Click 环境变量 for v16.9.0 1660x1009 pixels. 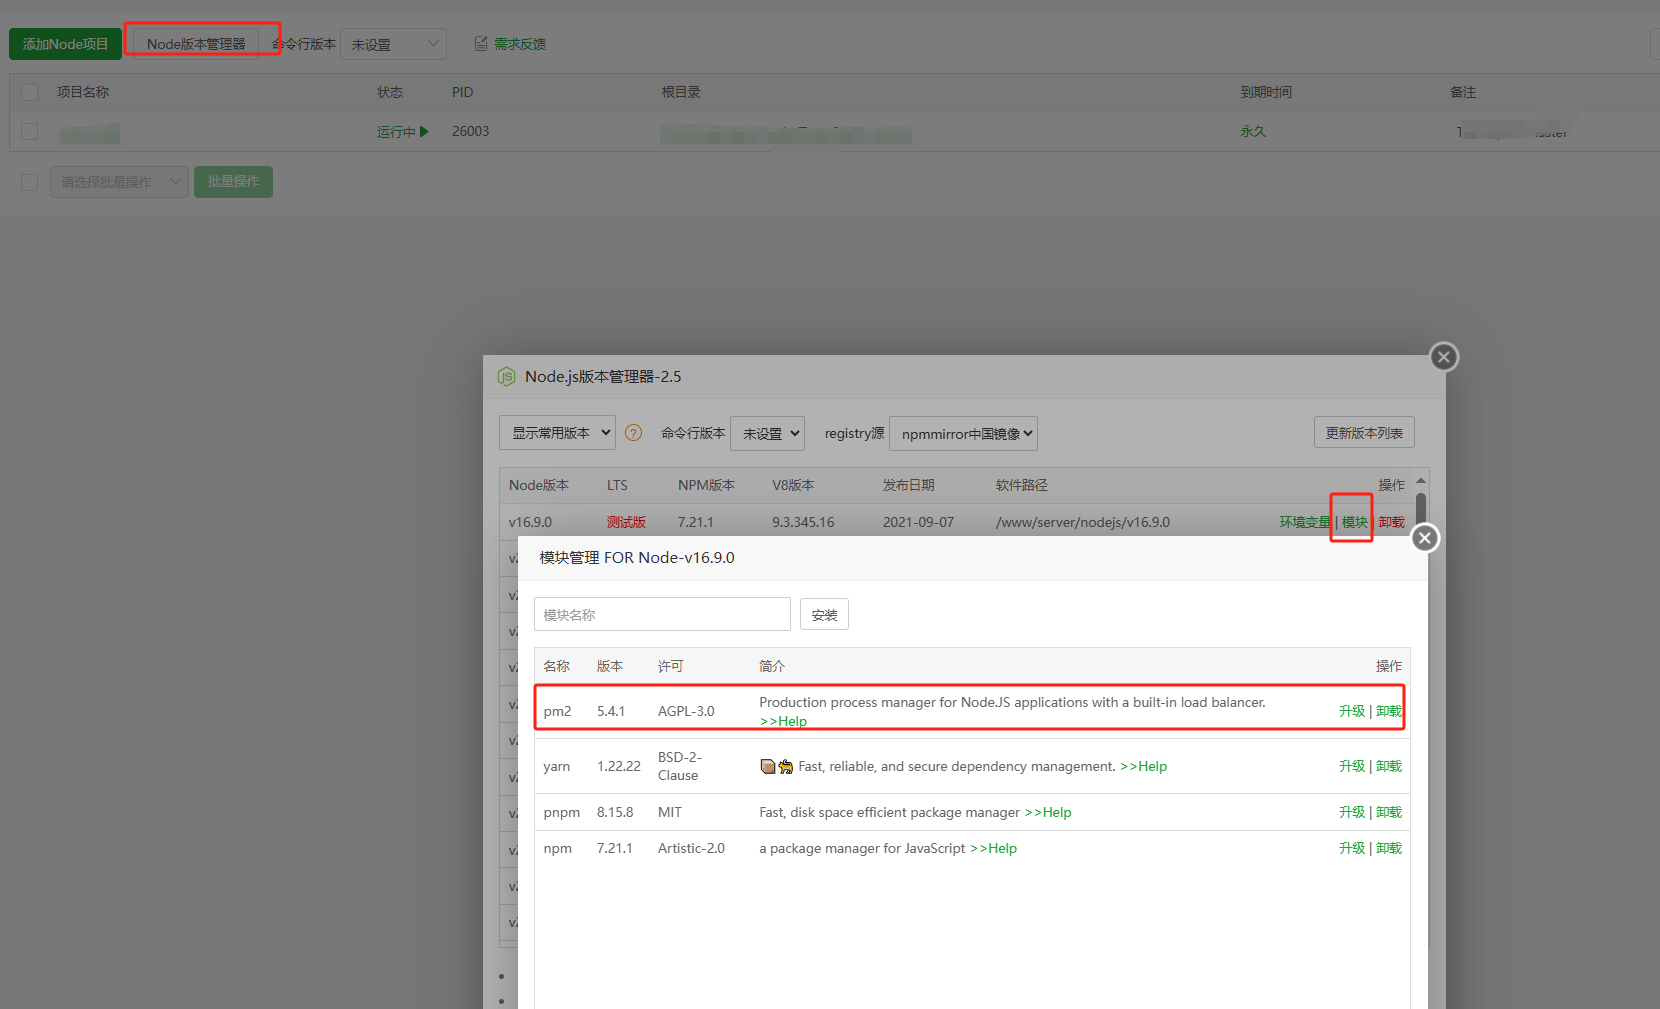[1305, 522]
